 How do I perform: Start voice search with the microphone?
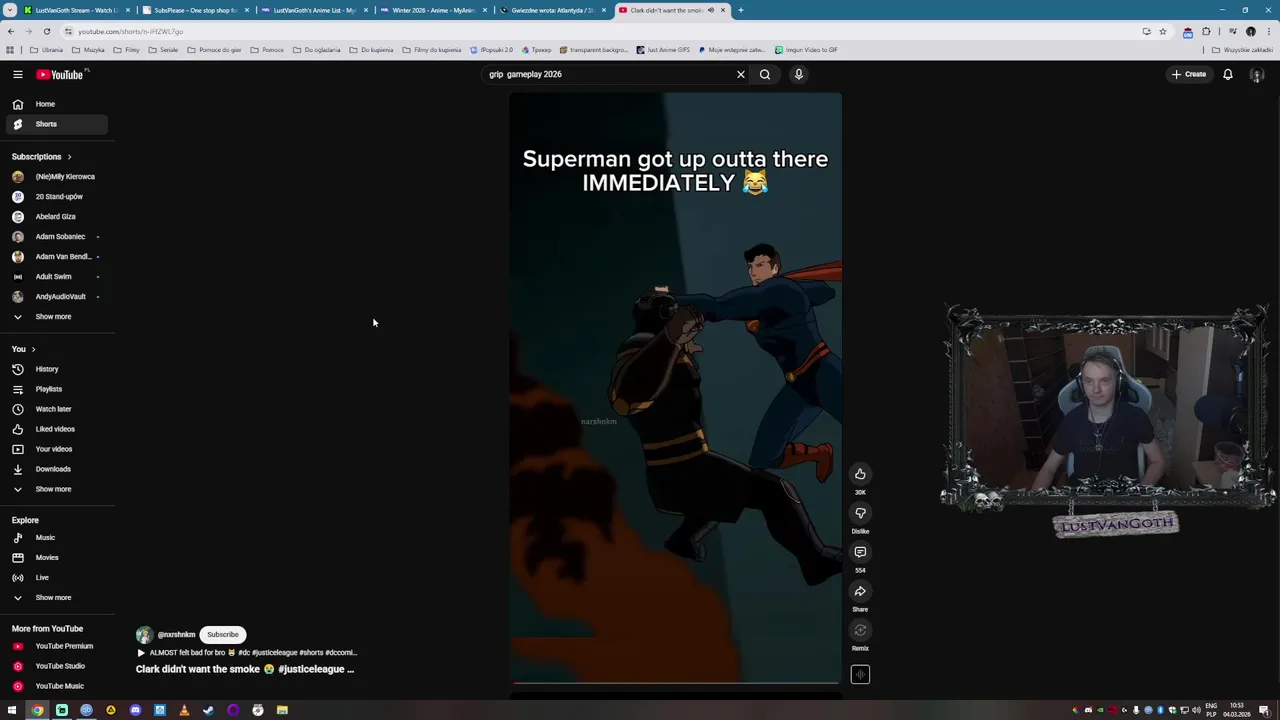click(799, 74)
